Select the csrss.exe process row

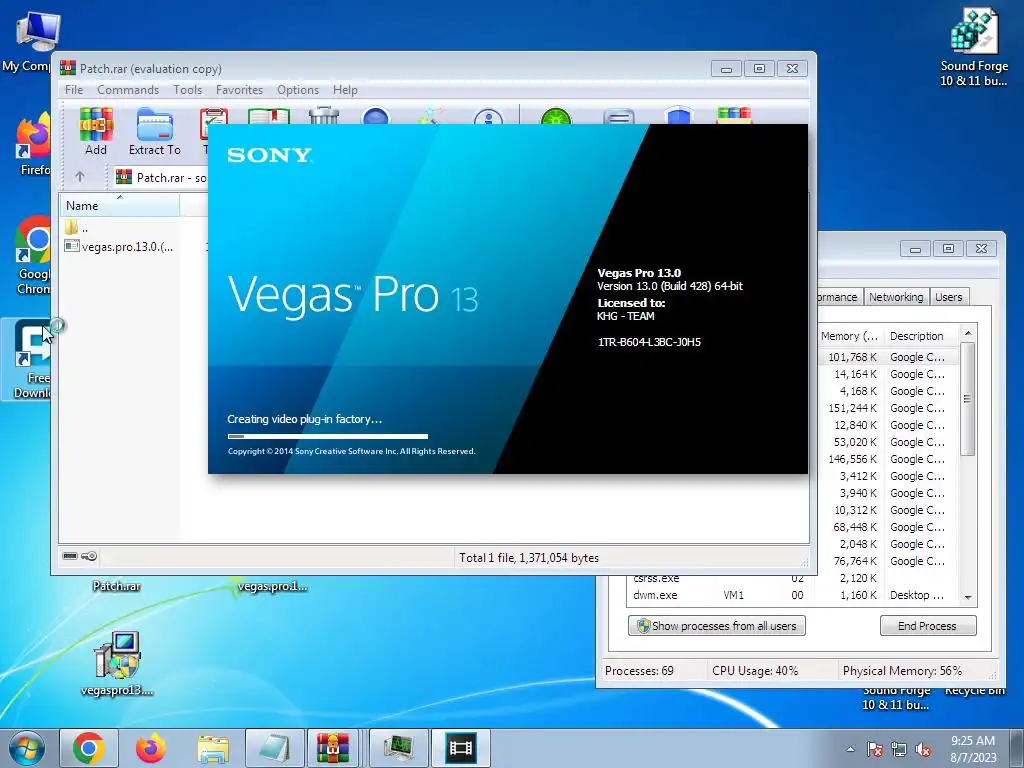(x=793, y=579)
